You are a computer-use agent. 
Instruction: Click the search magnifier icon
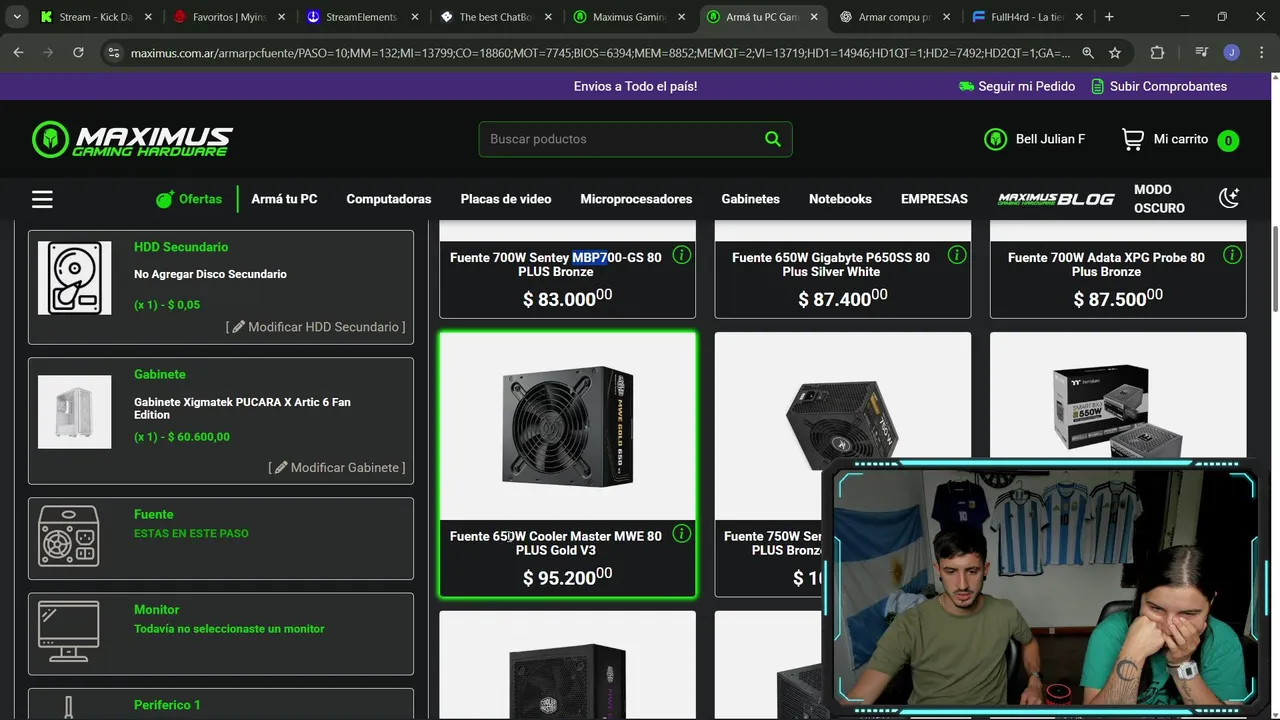pyautogui.click(x=772, y=139)
